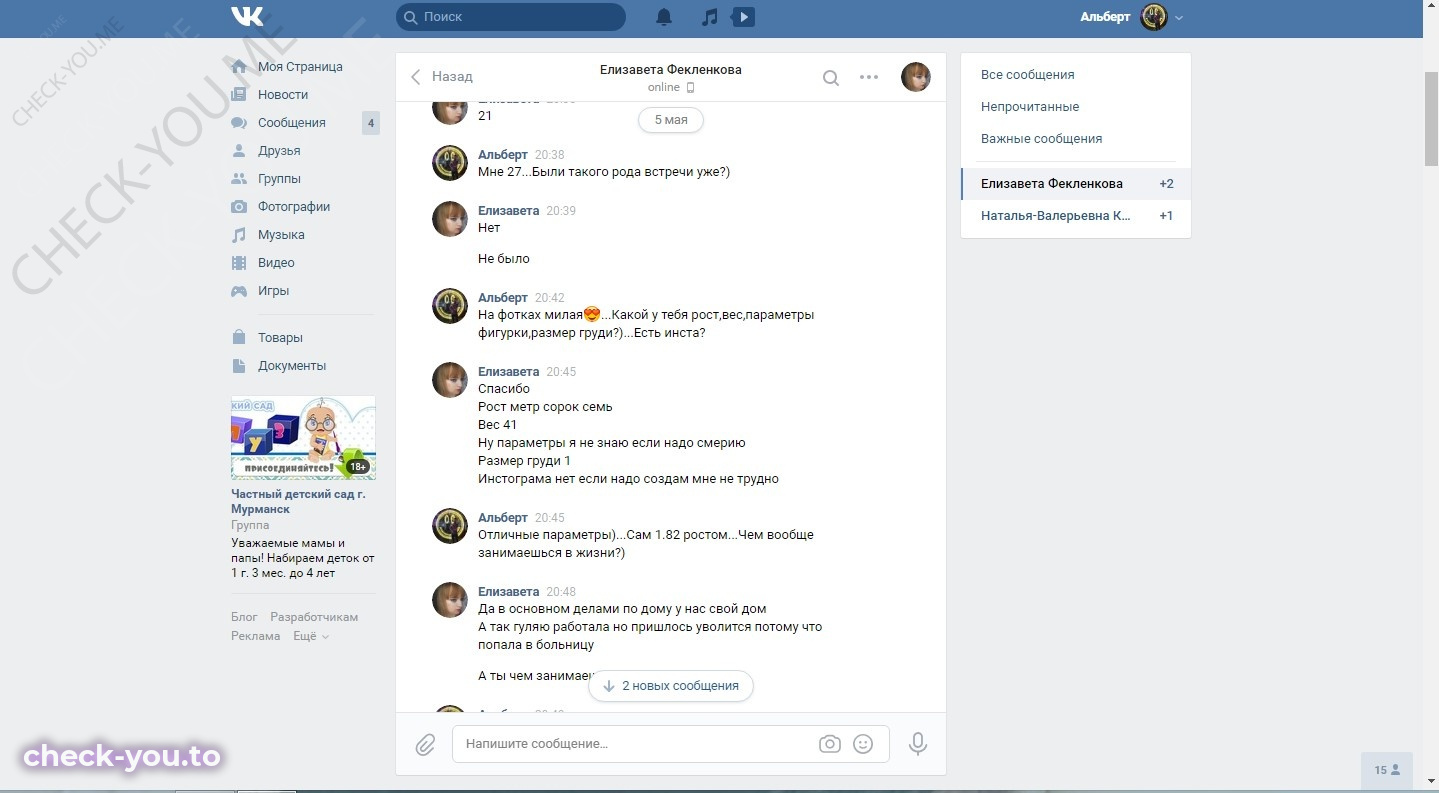Open Новости in sidebar

tap(283, 95)
